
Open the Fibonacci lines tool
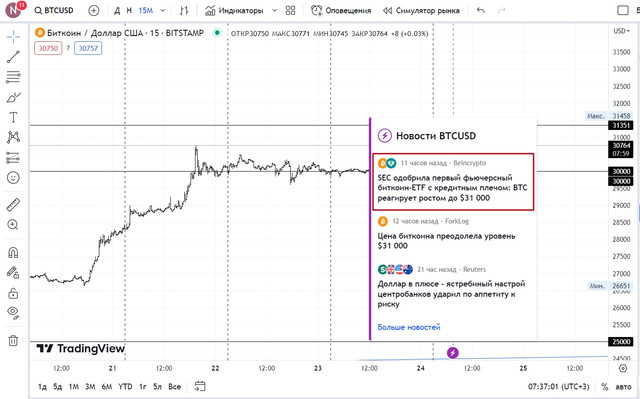13,76
